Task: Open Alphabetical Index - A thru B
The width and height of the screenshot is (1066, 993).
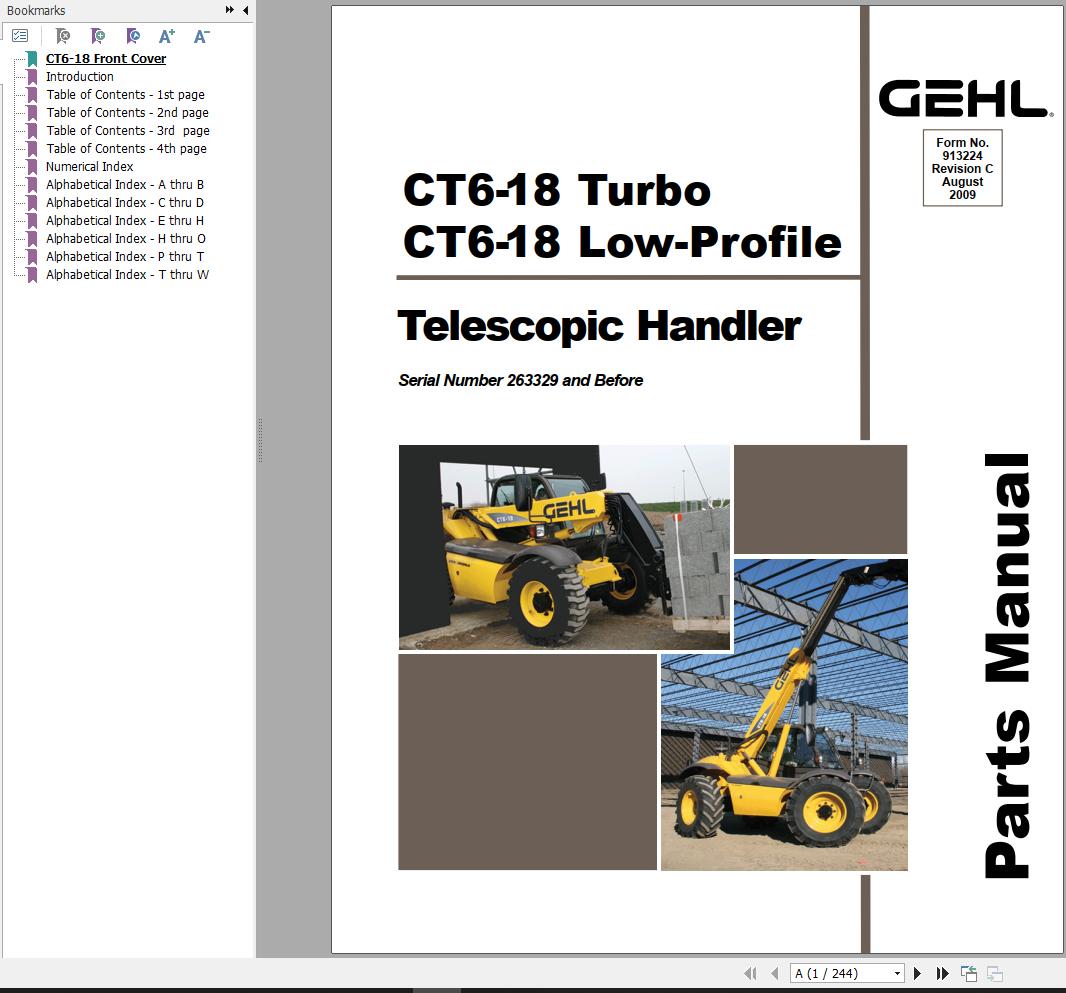Action: click(x=125, y=184)
